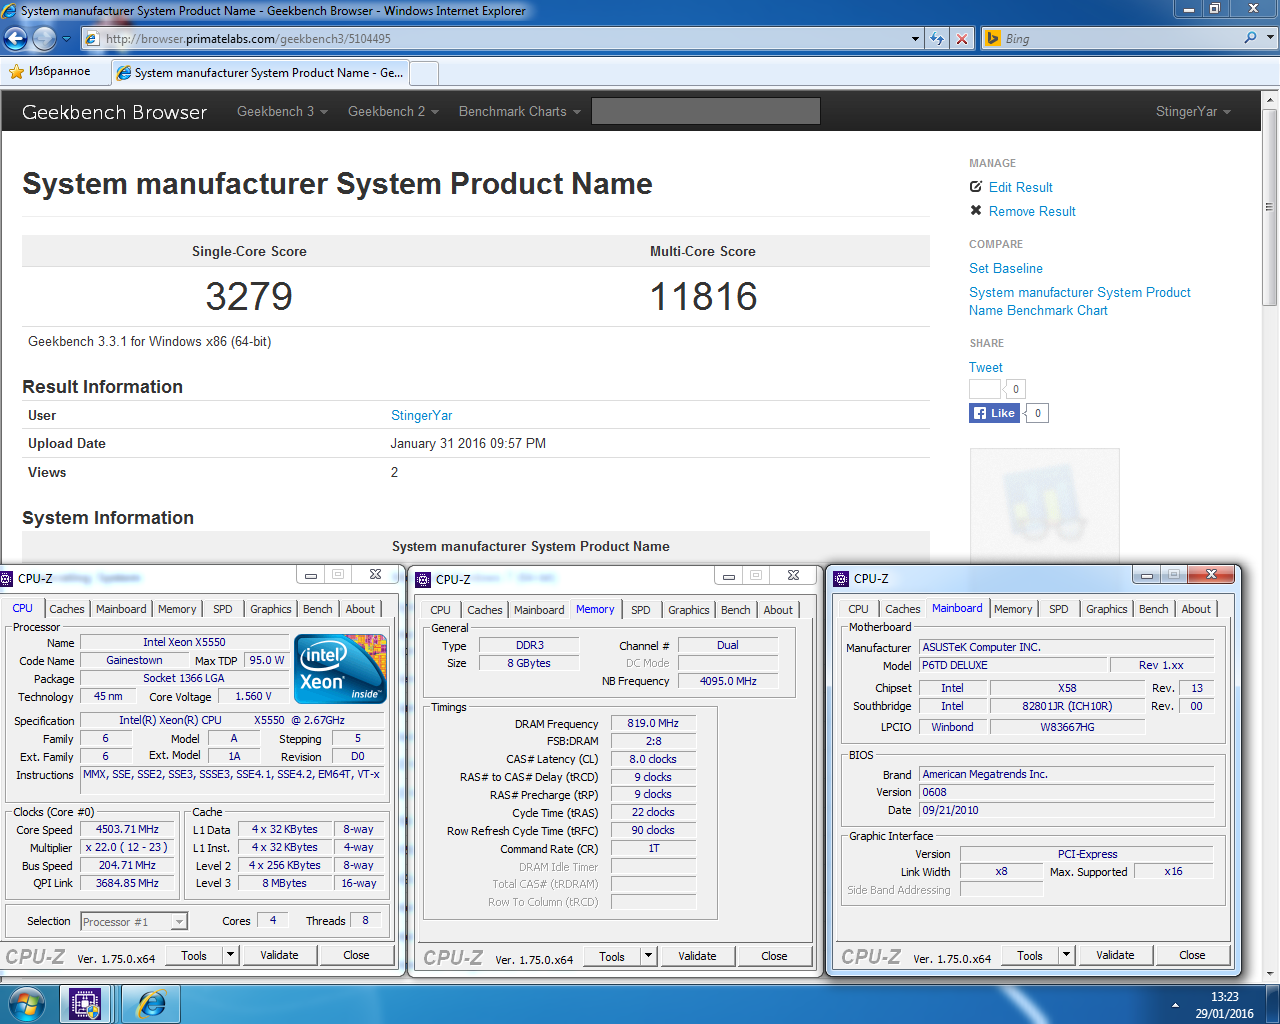Viewport: 1280px width, 1024px height.
Task: Click P6TD DELUXE model field
Action: 1014,665
